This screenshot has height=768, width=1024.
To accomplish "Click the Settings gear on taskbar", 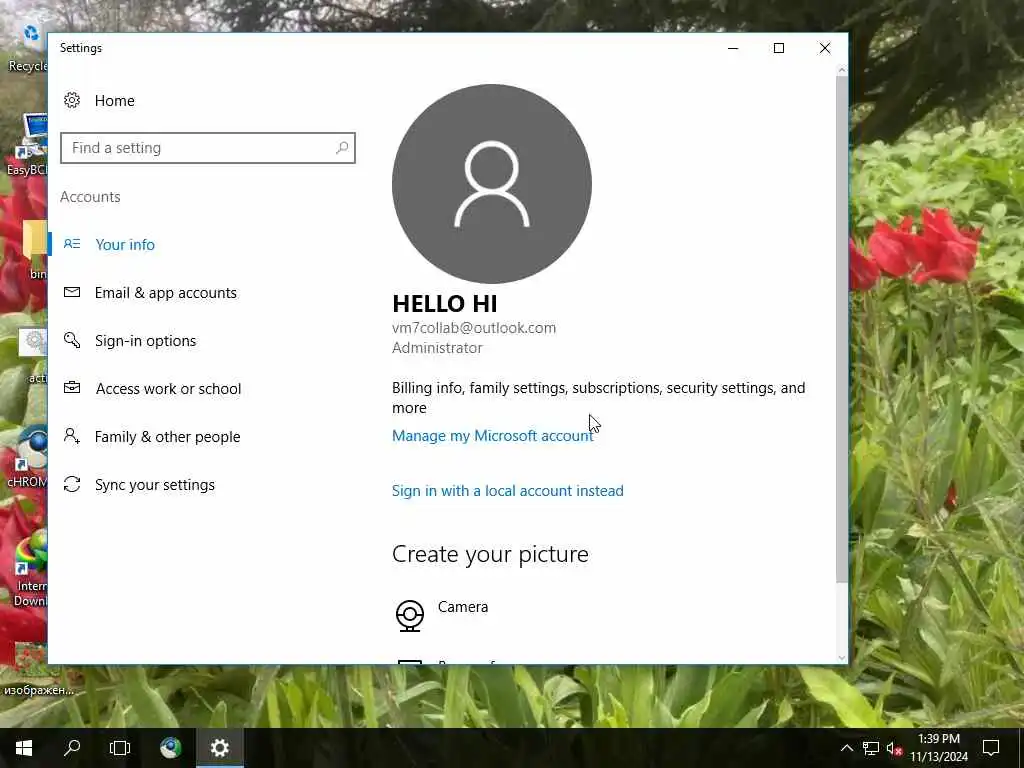I will click(x=219, y=748).
